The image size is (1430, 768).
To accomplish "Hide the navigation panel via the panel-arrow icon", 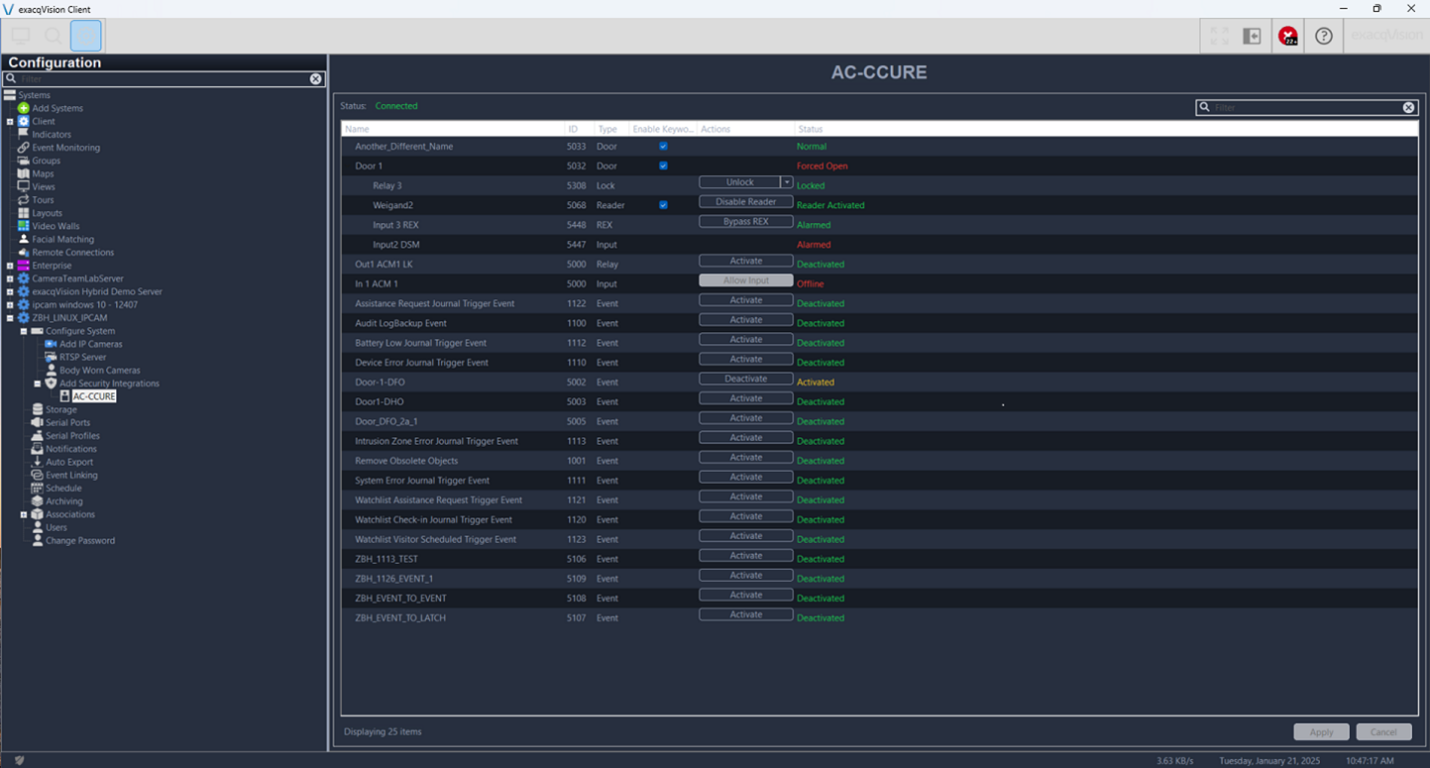I will (x=1252, y=36).
